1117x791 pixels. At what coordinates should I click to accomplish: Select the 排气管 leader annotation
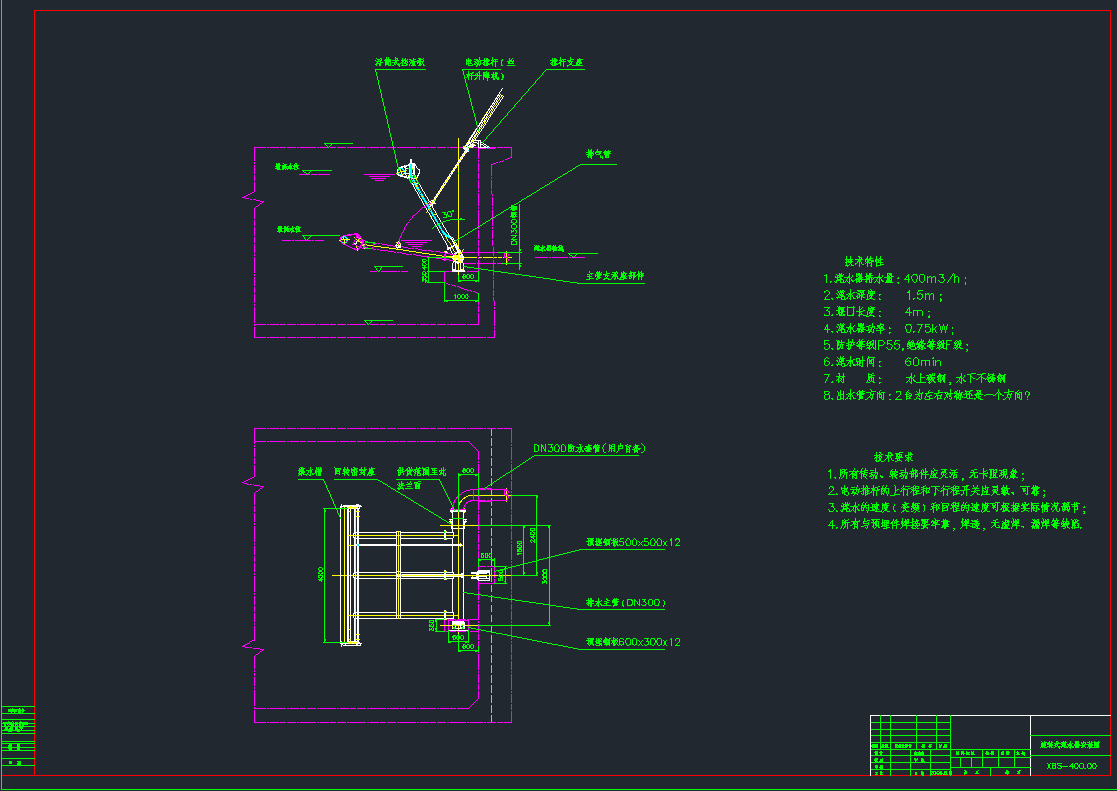tap(599, 155)
